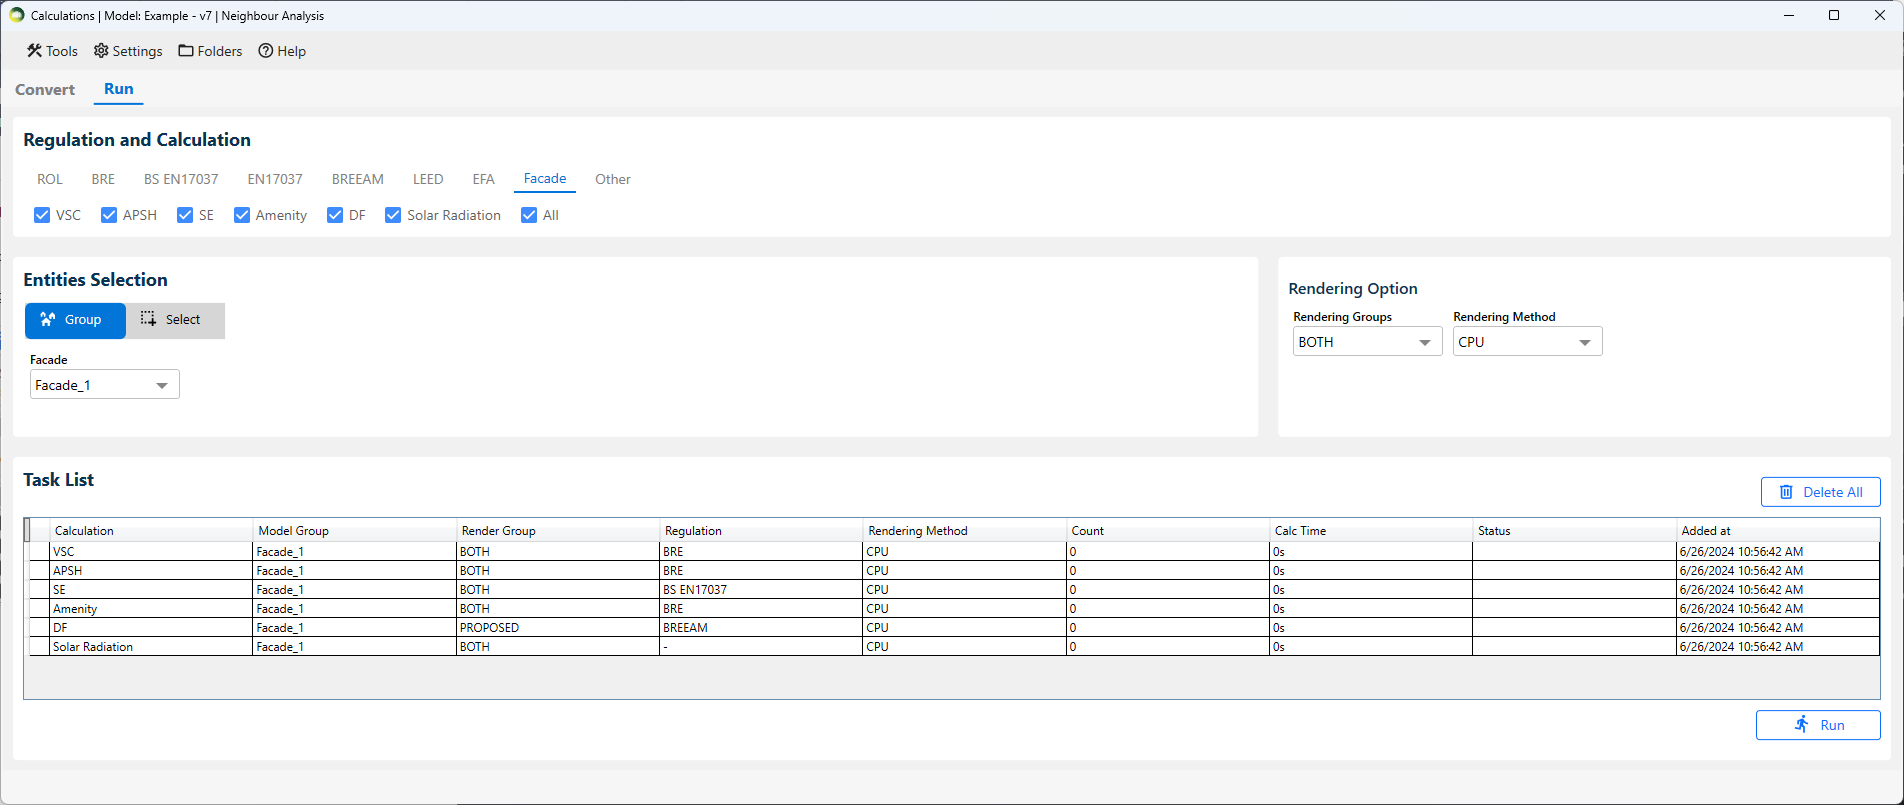Open the Tools menu wrench icon
The image size is (1904, 805).
34,51
